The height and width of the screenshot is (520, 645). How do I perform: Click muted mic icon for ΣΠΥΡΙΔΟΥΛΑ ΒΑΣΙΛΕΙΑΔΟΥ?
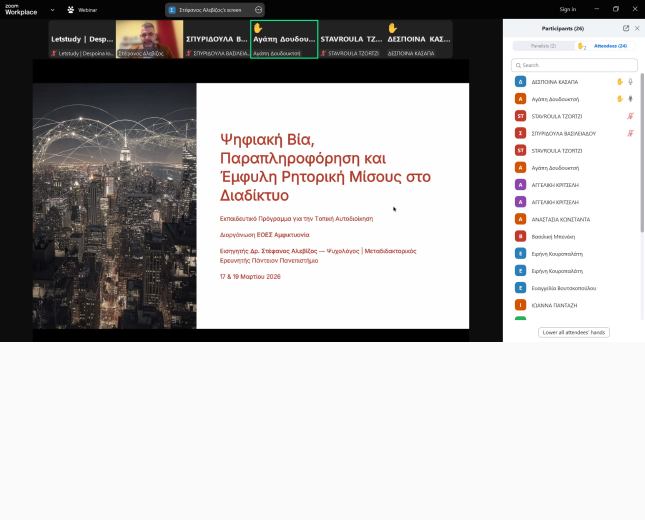(x=630, y=133)
